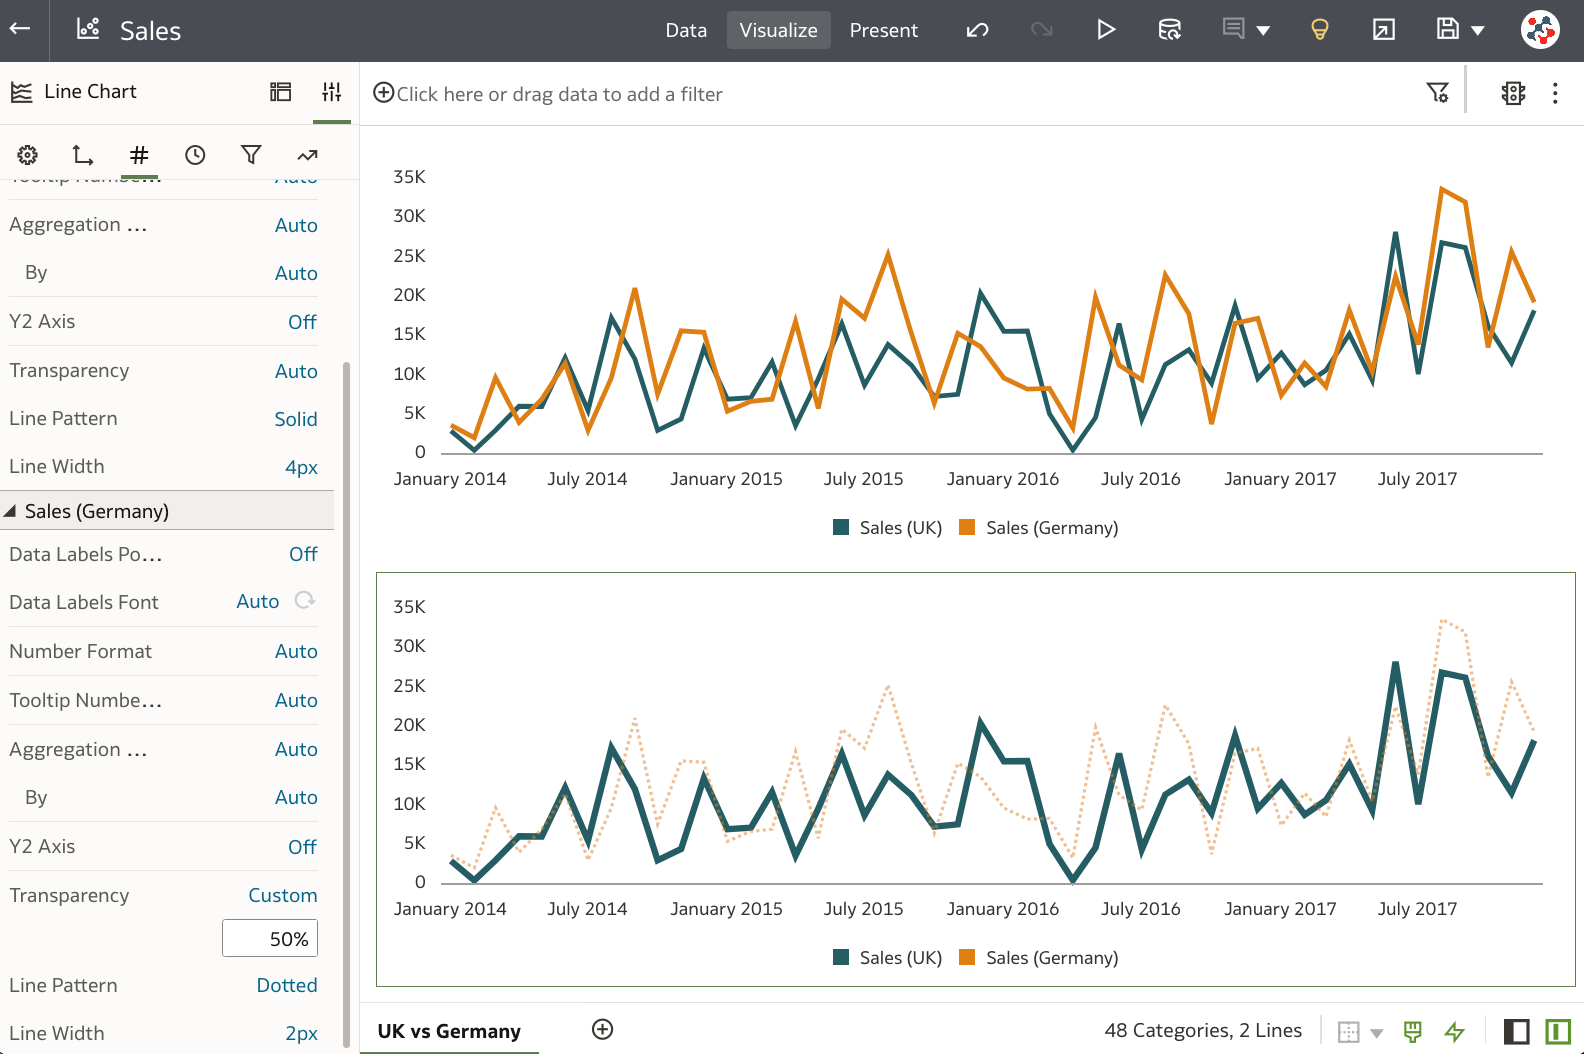The height and width of the screenshot is (1054, 1584).
Task: Switch to the Data tab
Action: coord(686,30)
